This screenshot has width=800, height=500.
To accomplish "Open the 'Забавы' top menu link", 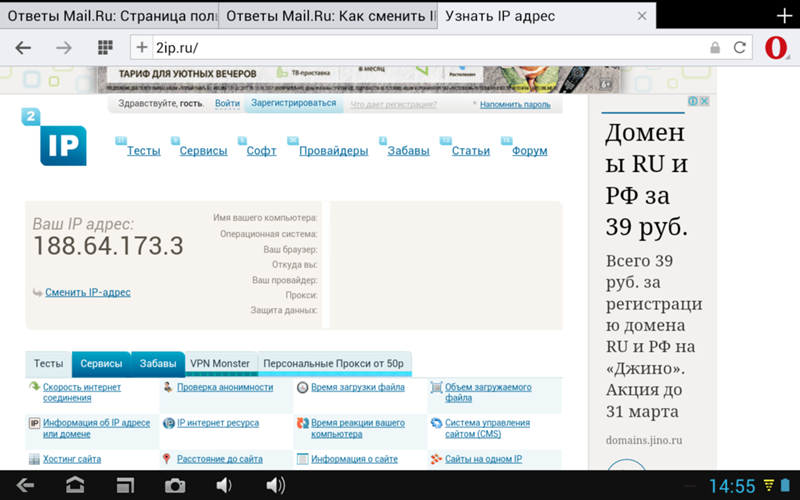I will [x=408, y=151].
